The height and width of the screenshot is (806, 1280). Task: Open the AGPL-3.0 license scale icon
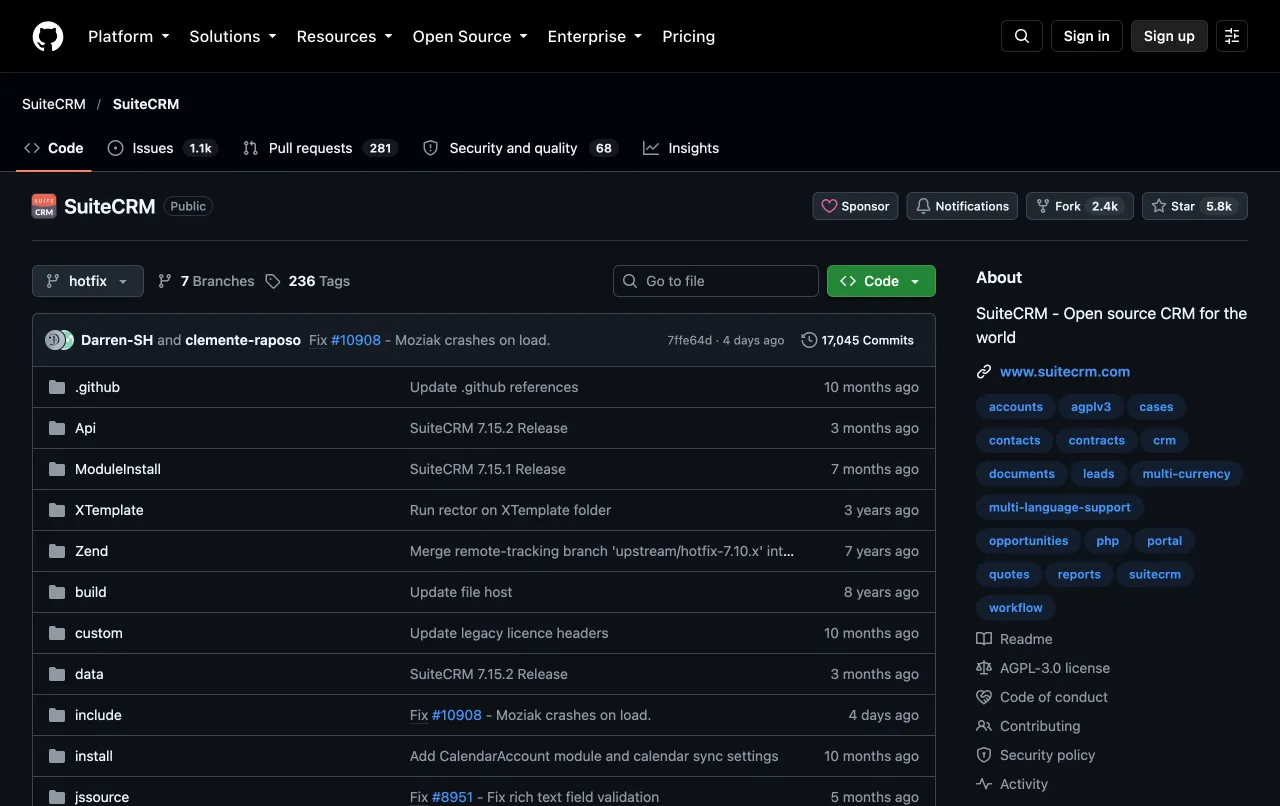coord(984,668)
